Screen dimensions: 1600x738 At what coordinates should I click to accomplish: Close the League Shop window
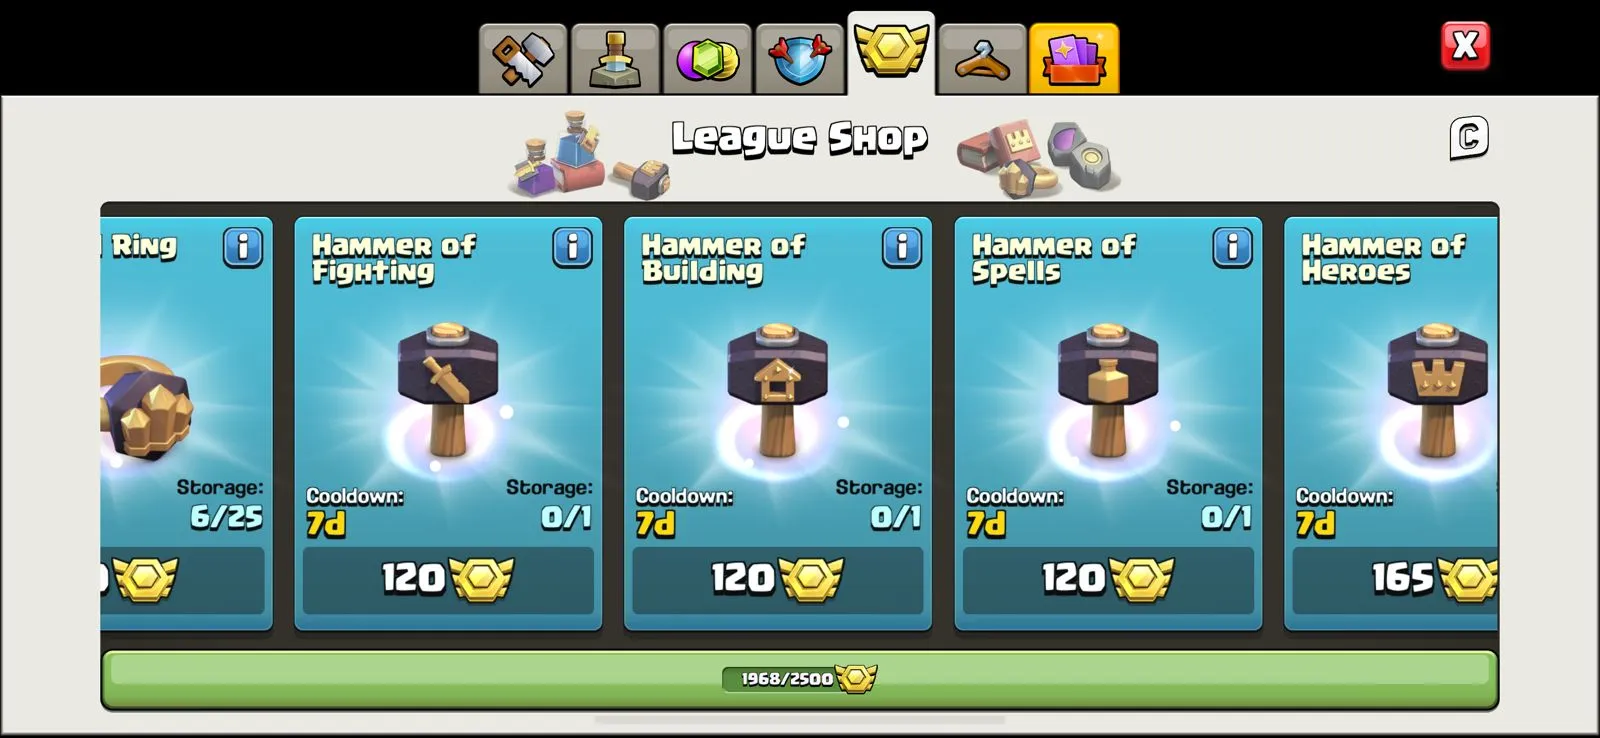[1465, 45]
